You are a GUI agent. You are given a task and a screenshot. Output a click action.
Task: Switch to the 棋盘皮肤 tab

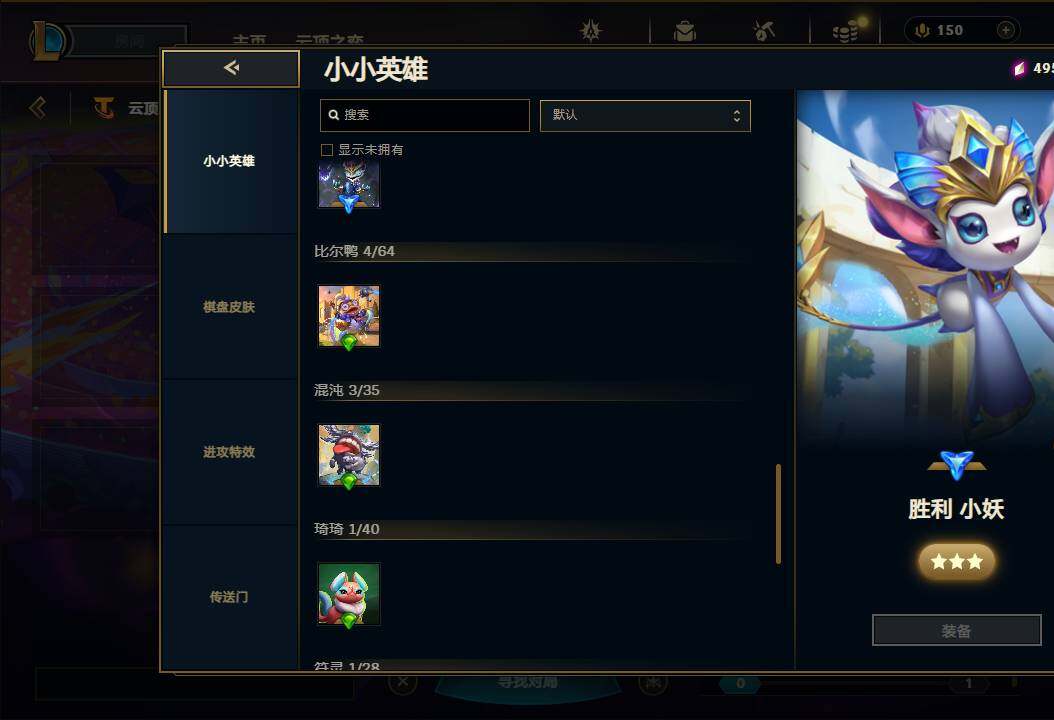point(229,307)
